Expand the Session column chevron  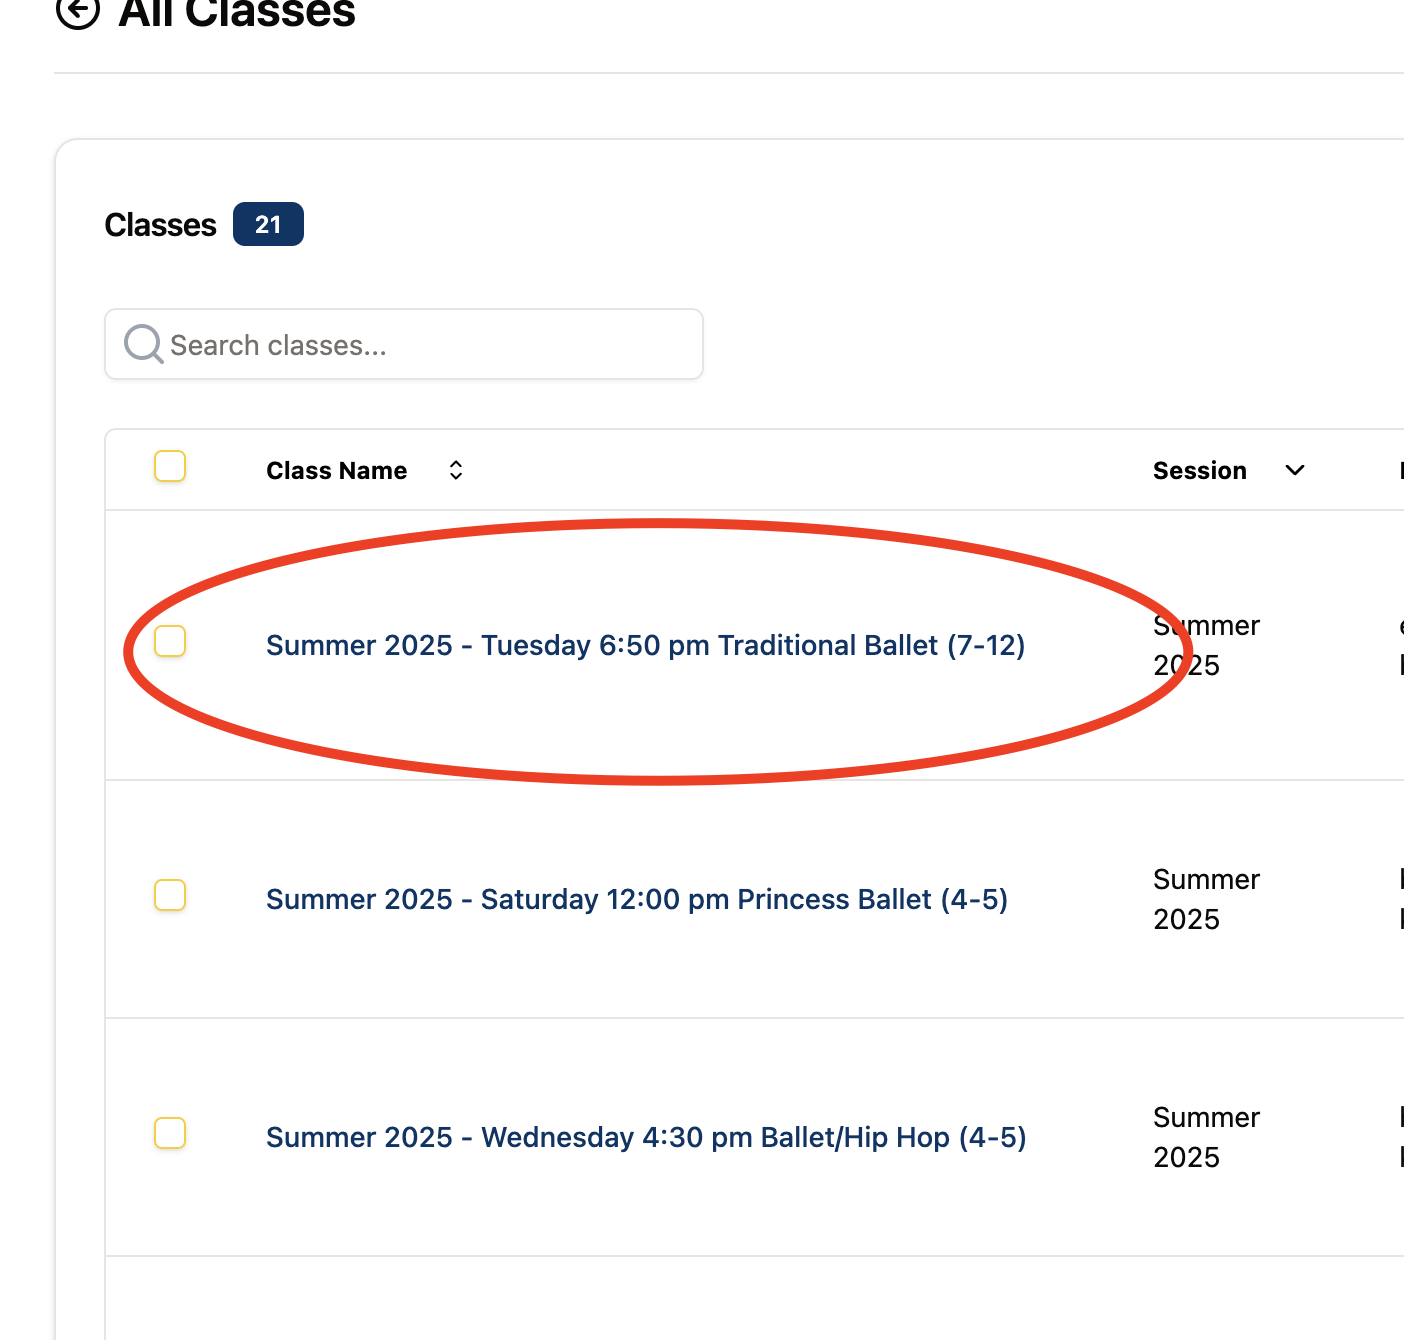1295,470
